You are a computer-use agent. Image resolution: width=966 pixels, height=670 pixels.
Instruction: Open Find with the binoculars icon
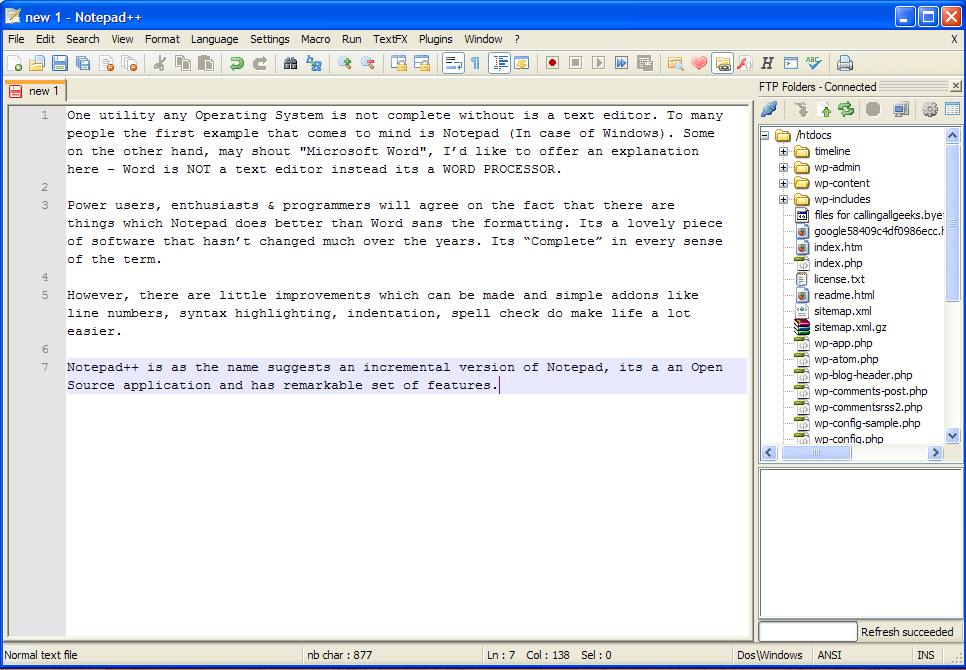coord(291,63)
